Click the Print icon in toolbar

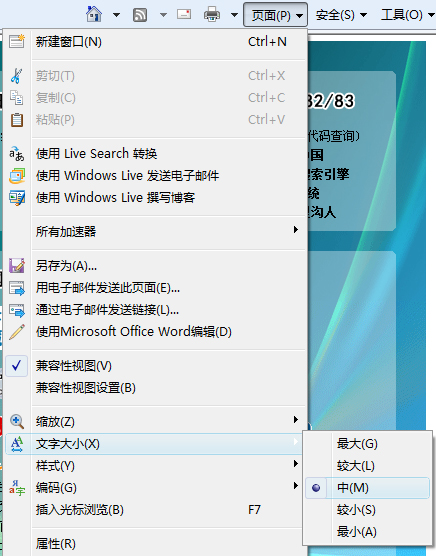click(x=212, y=15)
